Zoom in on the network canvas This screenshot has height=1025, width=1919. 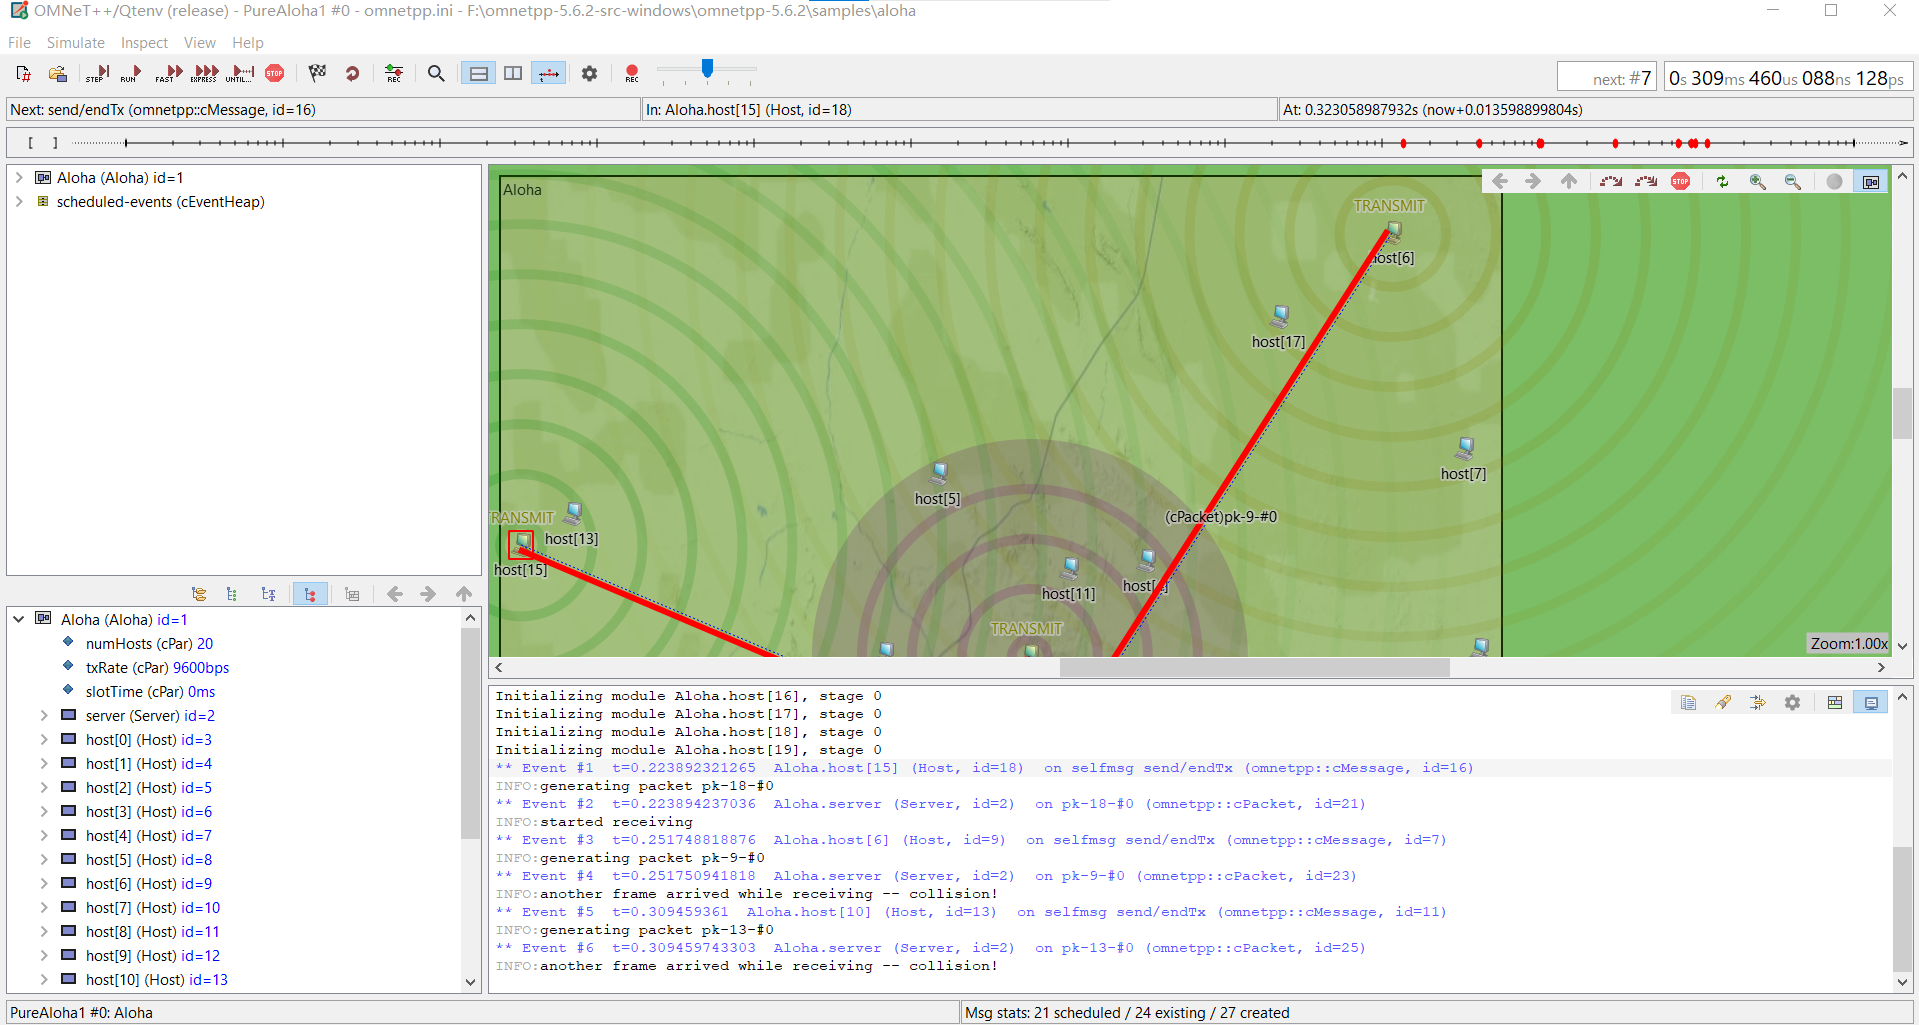tap(1757, 181)
